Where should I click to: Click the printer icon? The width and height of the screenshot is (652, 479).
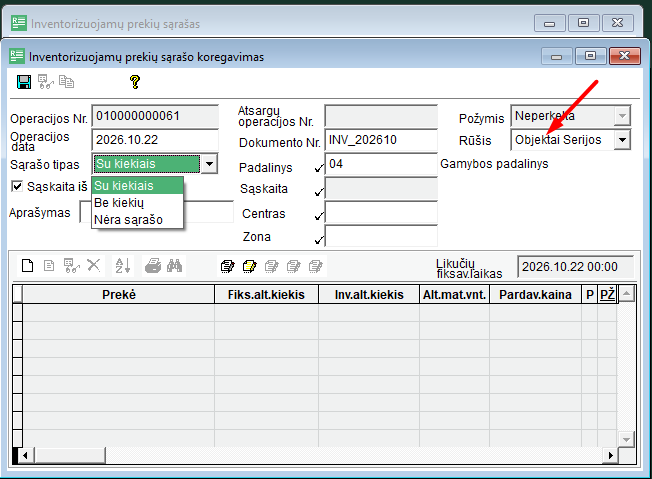point(153,265)
